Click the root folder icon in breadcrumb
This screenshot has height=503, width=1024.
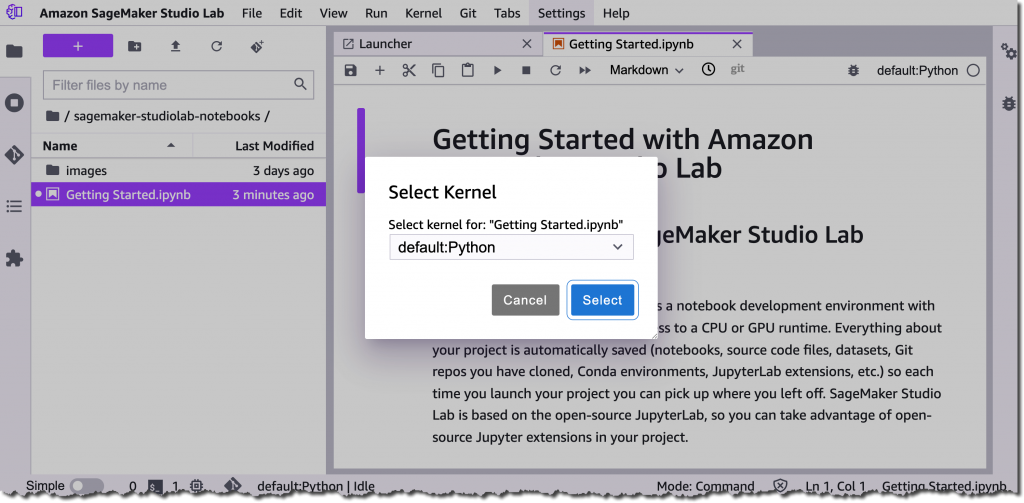click(x=52, y=116)
